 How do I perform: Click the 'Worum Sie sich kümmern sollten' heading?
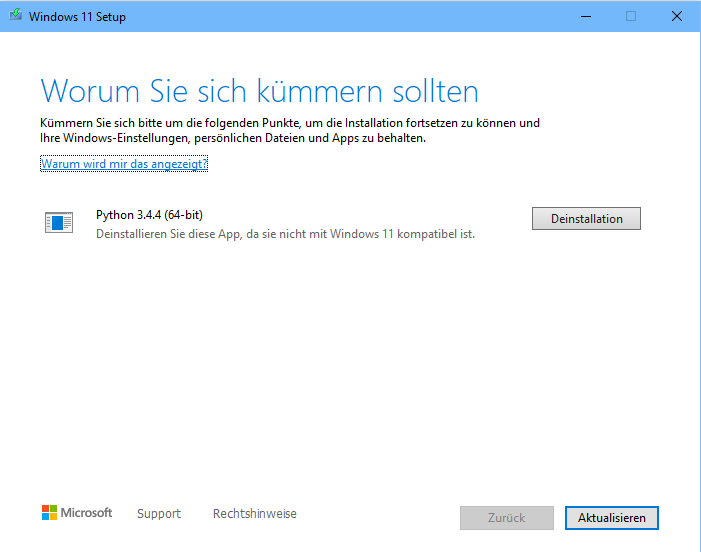[259, 91]
